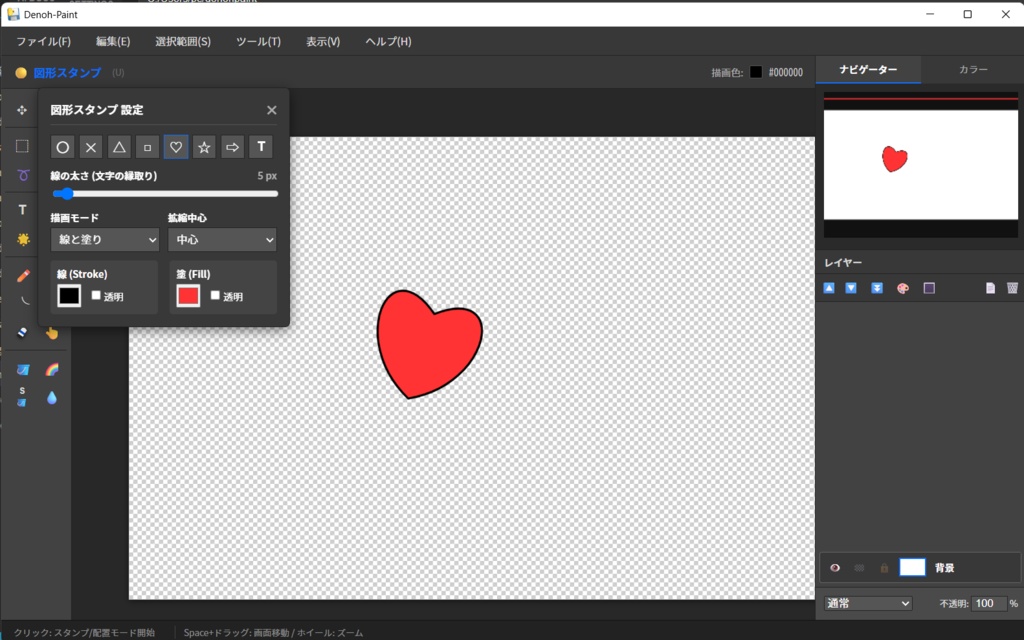Open the 通常 blend mode dropdown
The width and height of the screenshot is (1024, 640).
coord(868,603)
